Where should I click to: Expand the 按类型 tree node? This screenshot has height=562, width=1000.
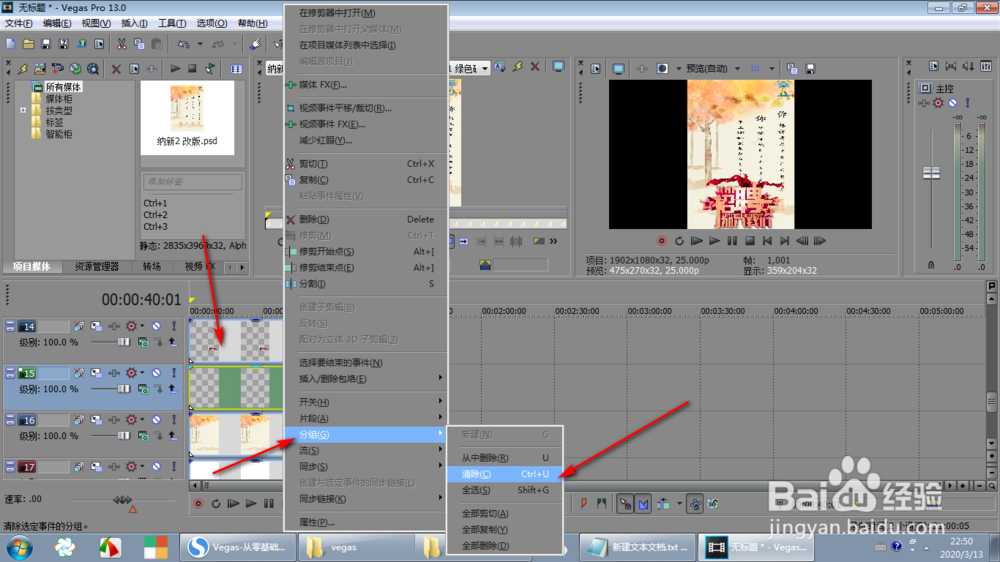[x=23, y=110]
